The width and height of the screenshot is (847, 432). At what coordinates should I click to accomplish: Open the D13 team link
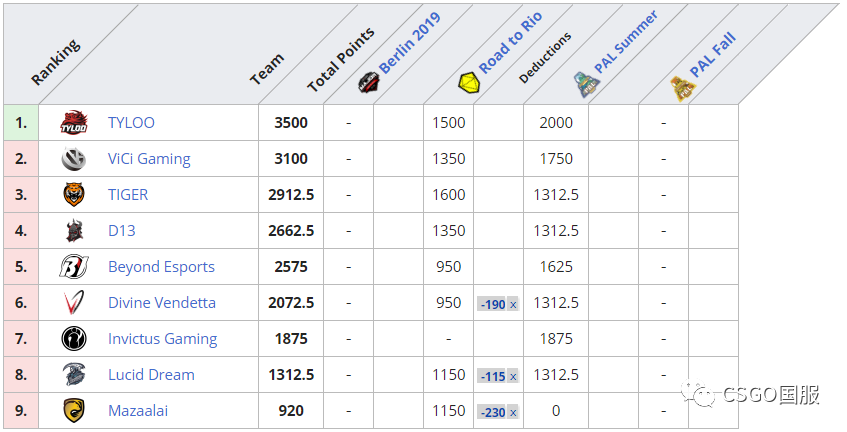click(x=122, y=231)
